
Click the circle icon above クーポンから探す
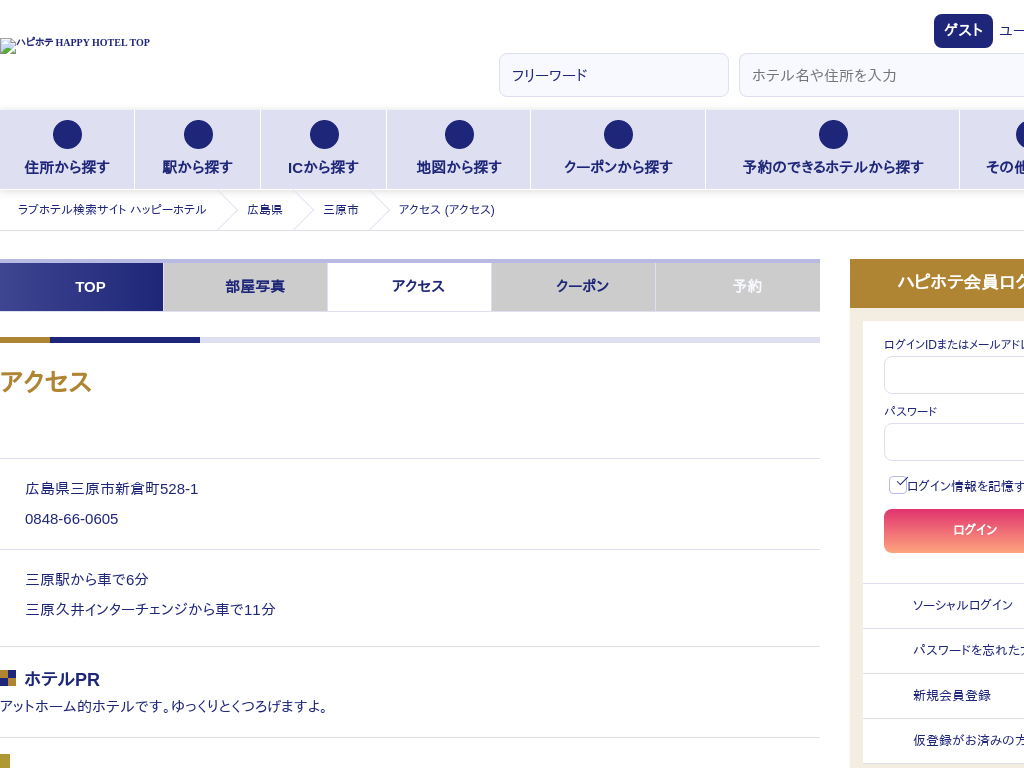tap(618, 135)
